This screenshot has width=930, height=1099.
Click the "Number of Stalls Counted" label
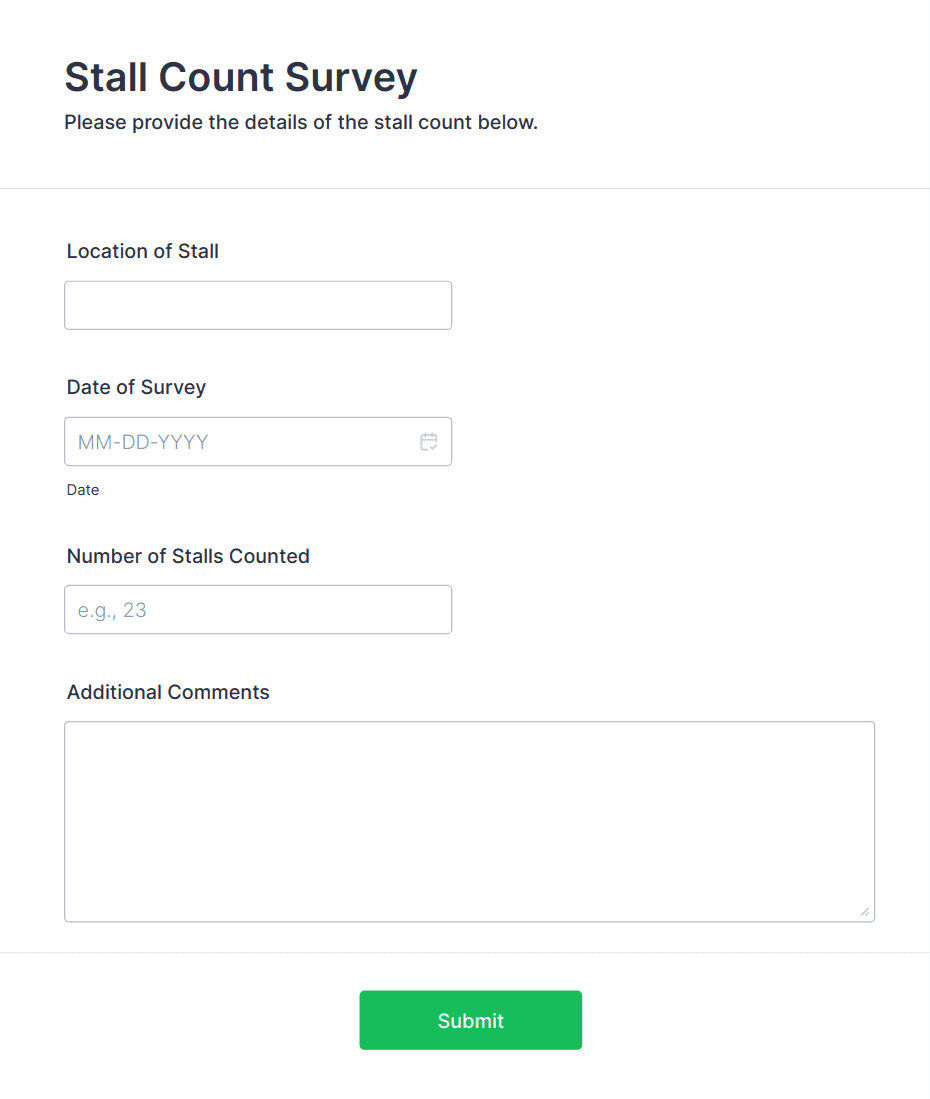pyautogui.click(x=188, y=557)
